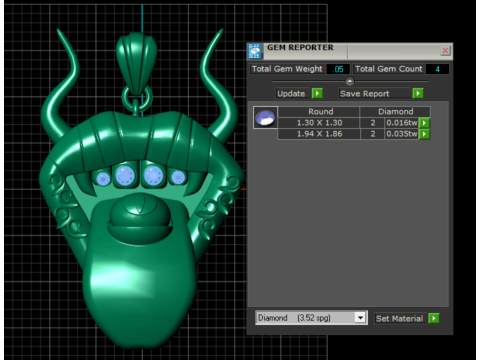Select the 1.94 X 1.86 size cell
Viewport: 480px width, 360px height.
pos(319,134)
